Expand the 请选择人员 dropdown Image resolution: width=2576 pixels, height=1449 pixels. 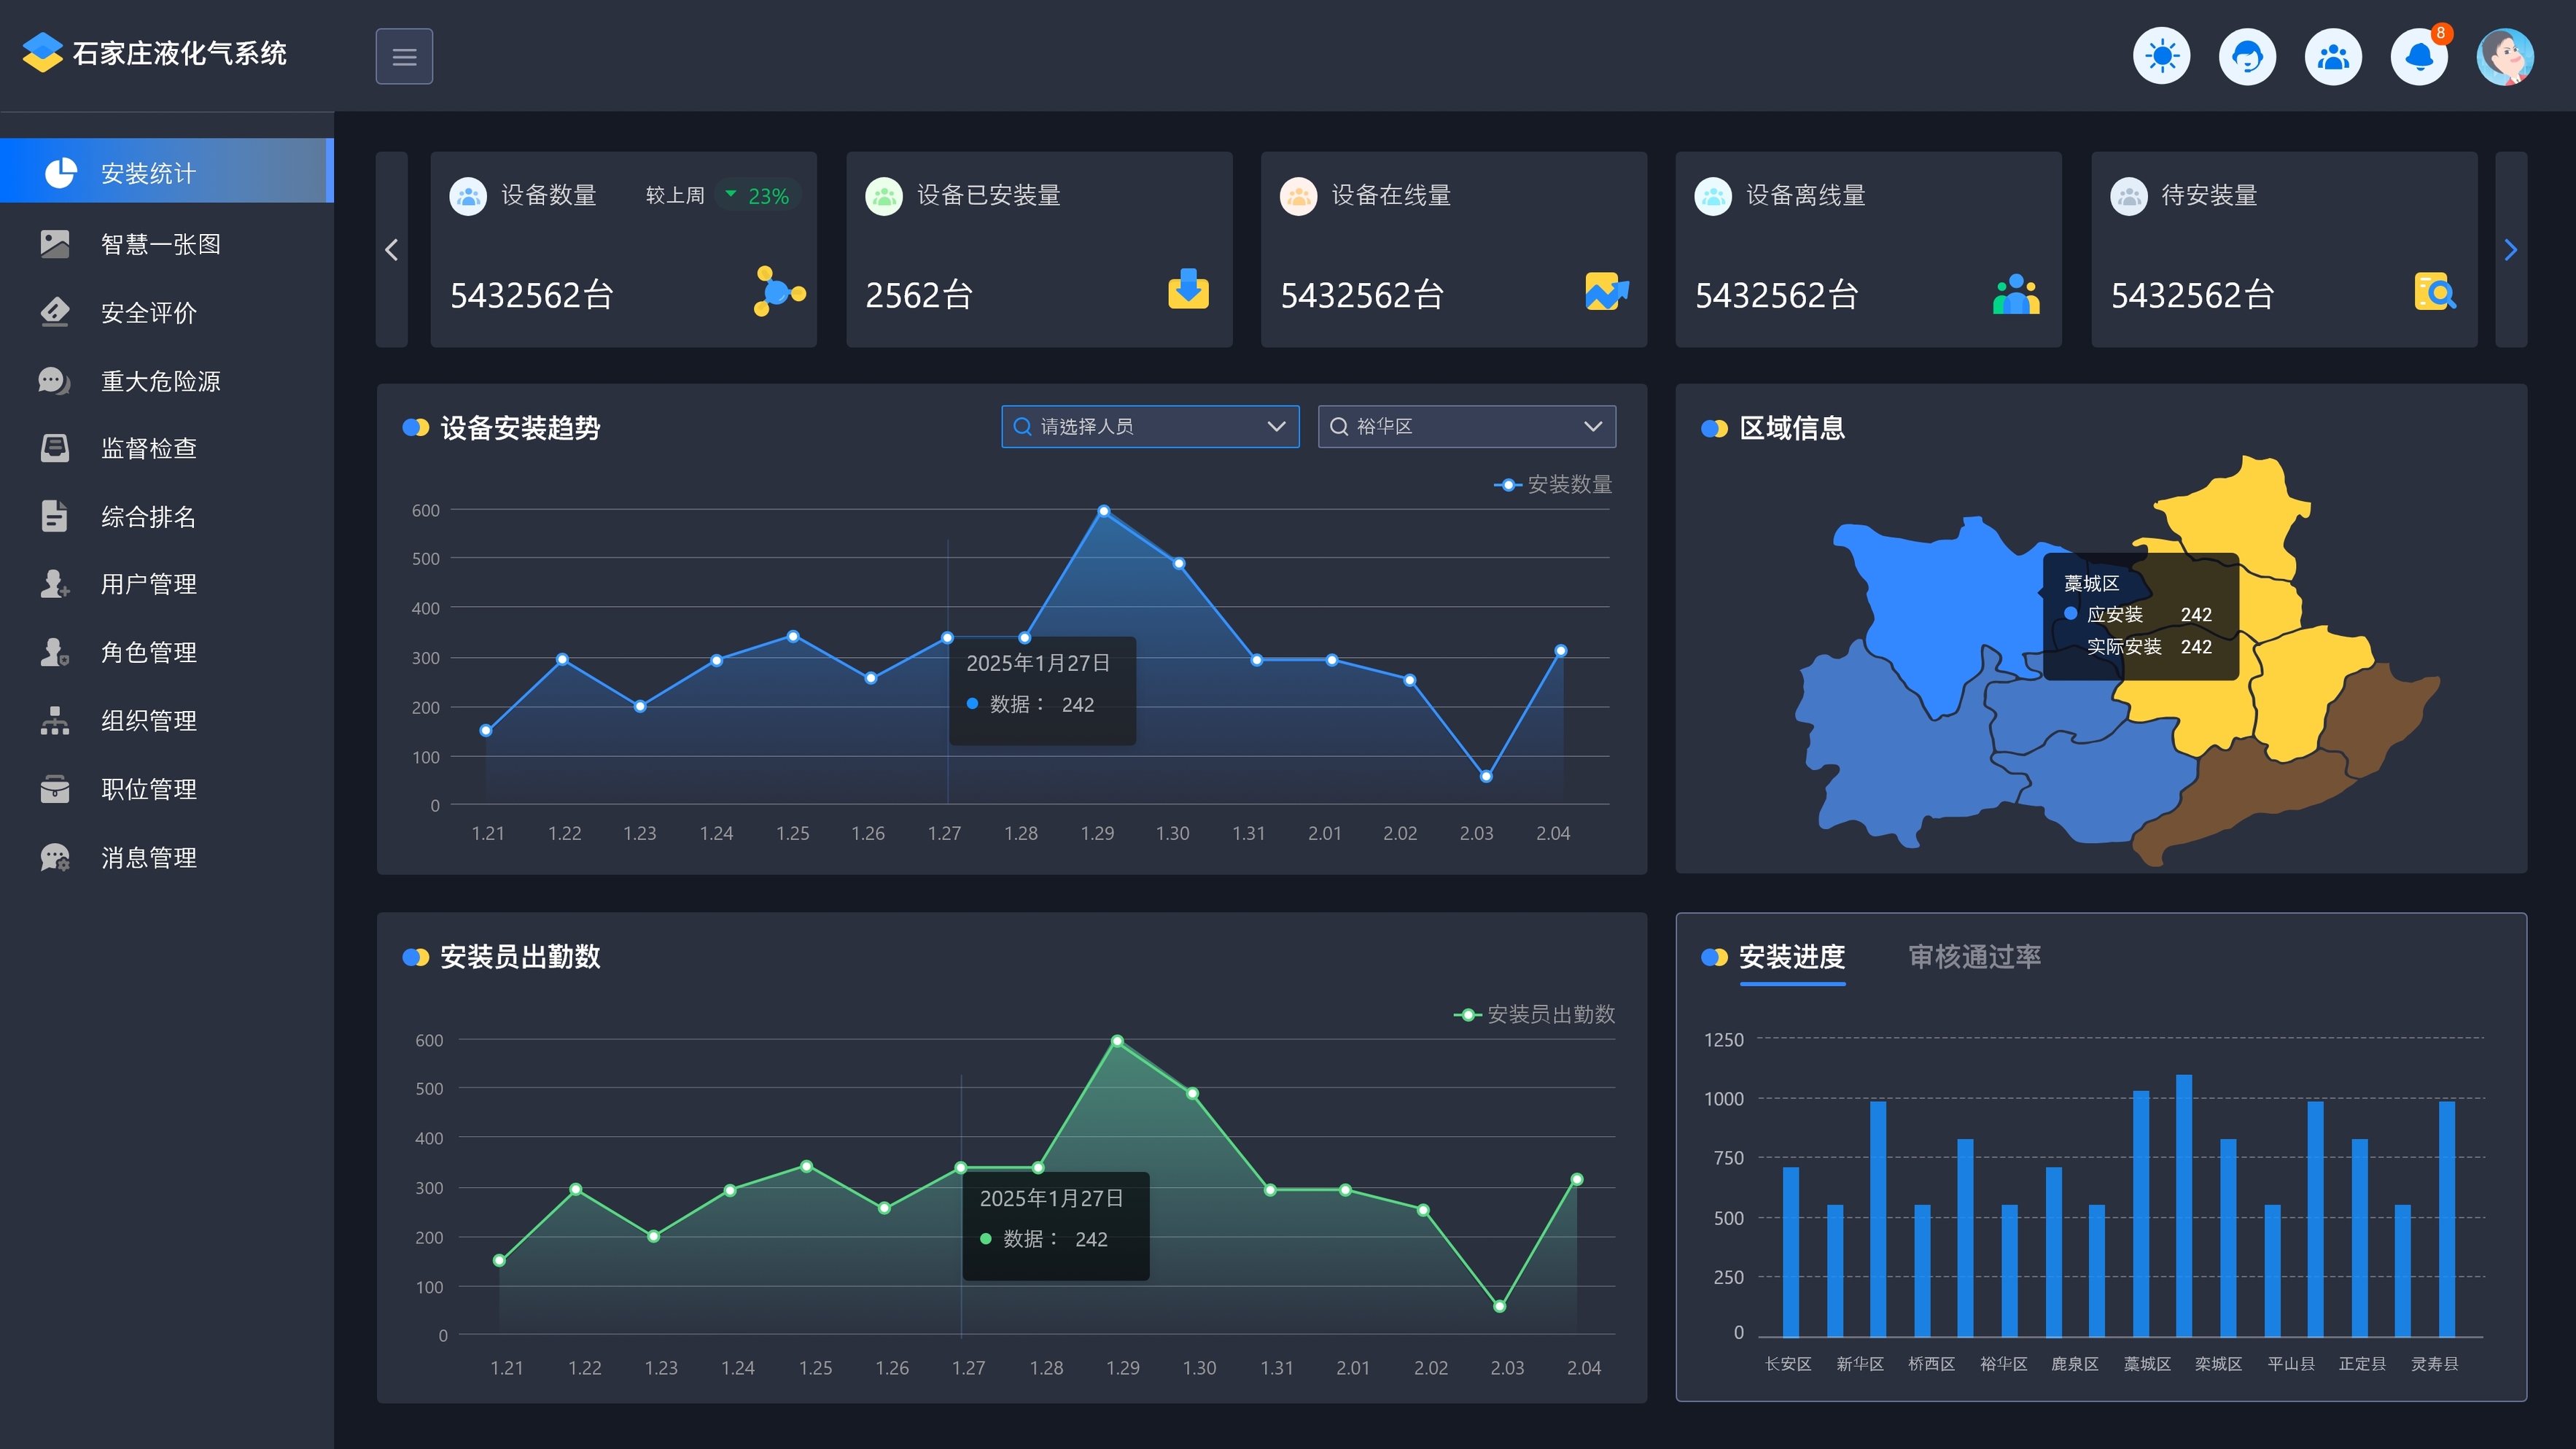(x=1150, y=427)
